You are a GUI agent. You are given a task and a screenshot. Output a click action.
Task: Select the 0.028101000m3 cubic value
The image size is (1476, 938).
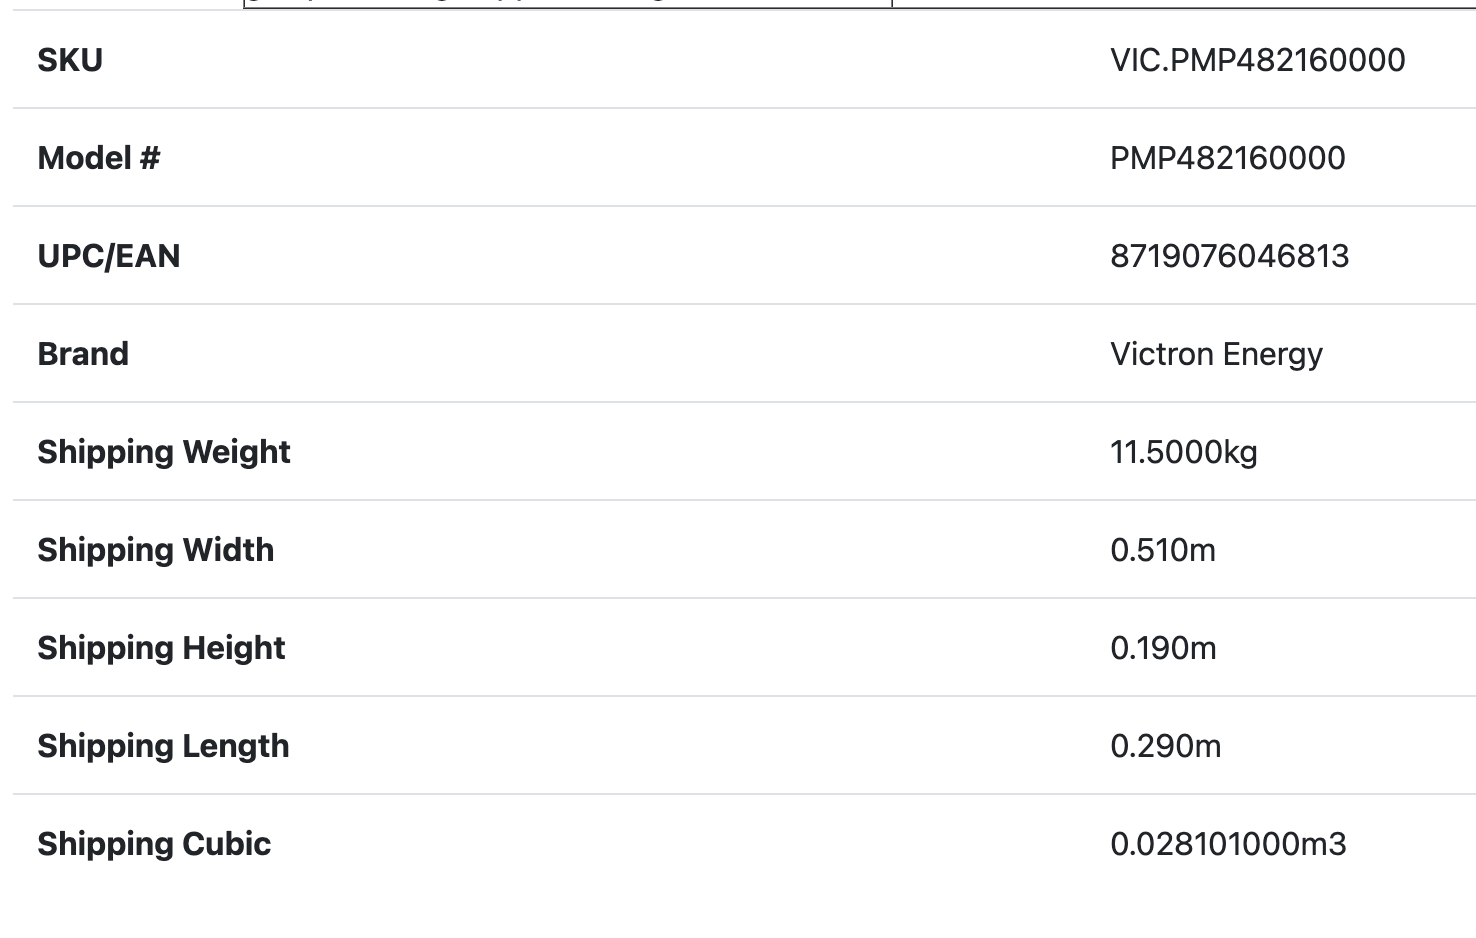pyautogui.click(x=1228, y=844)
